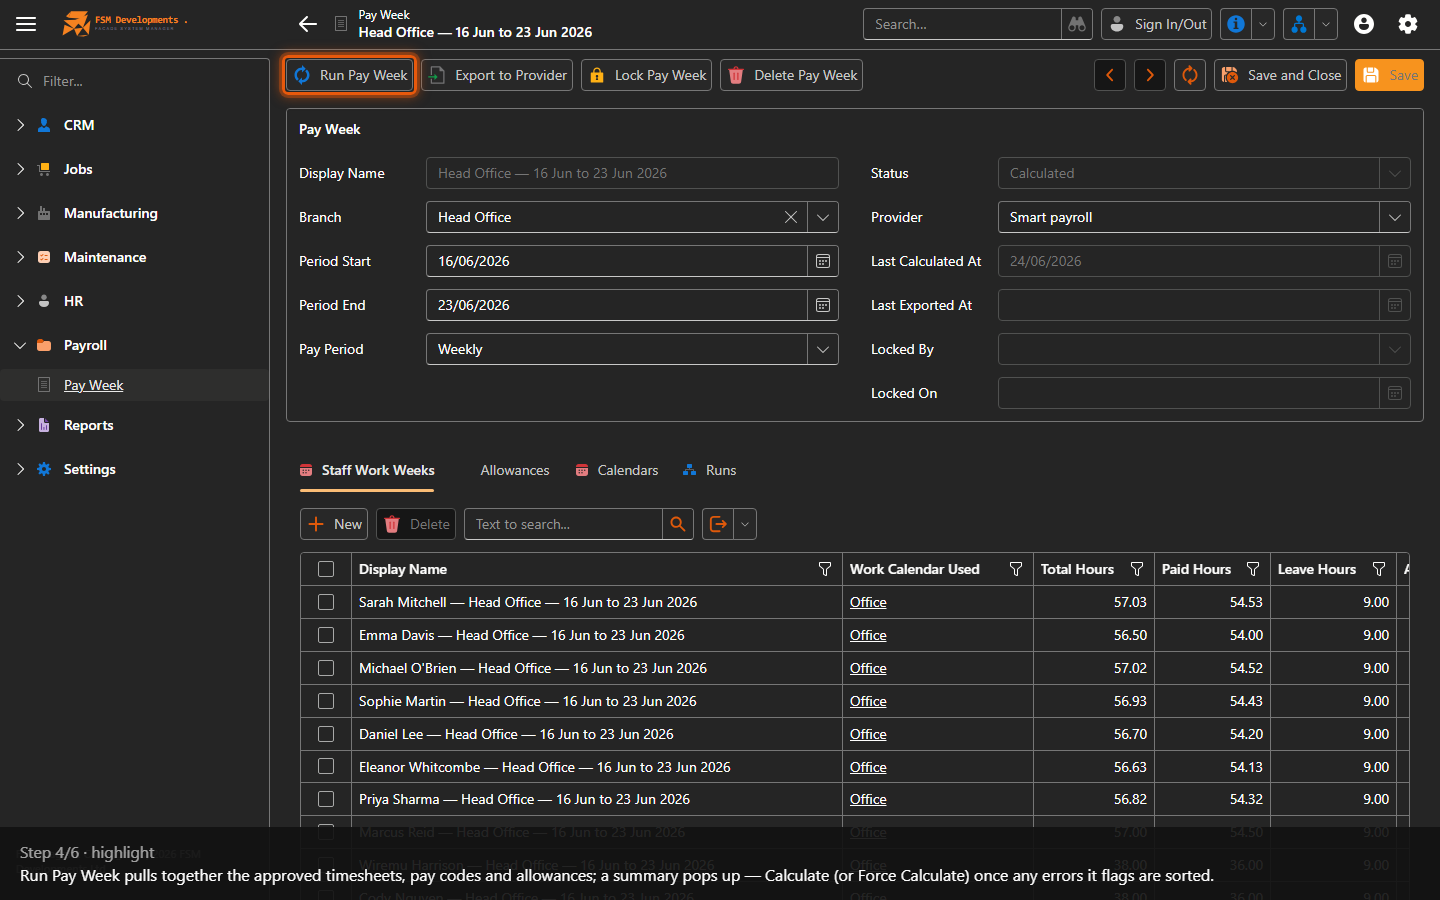Go to previous record arrow

tap(1110, 75)
